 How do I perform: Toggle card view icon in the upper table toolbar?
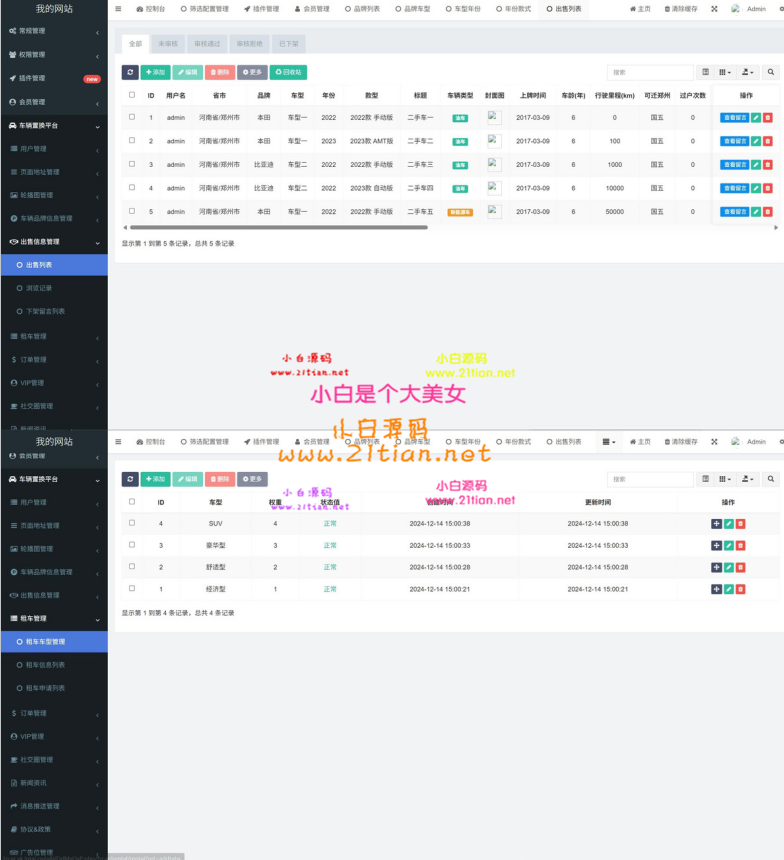706,72
